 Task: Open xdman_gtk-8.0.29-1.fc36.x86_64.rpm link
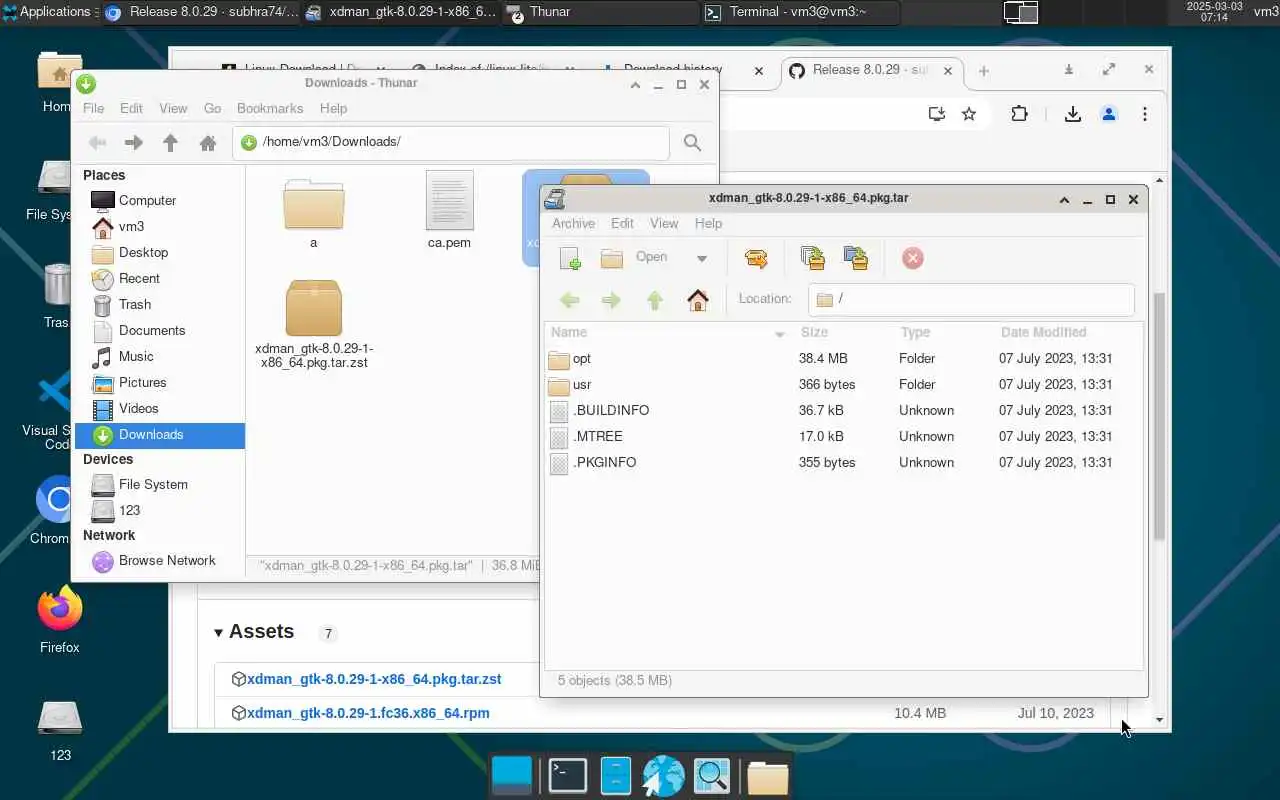(x=368, y=713)
